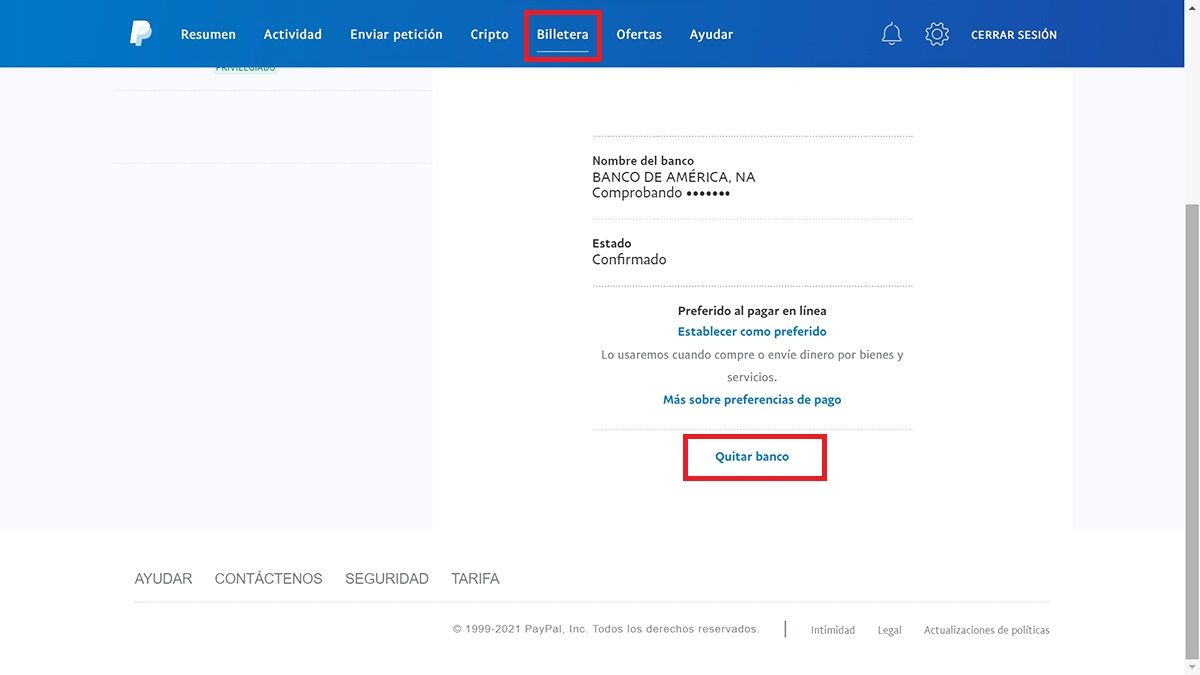Screen dimensions: 1200x675
Task: Click Establecer como preferido link
Action: click(x=752, y=331)
